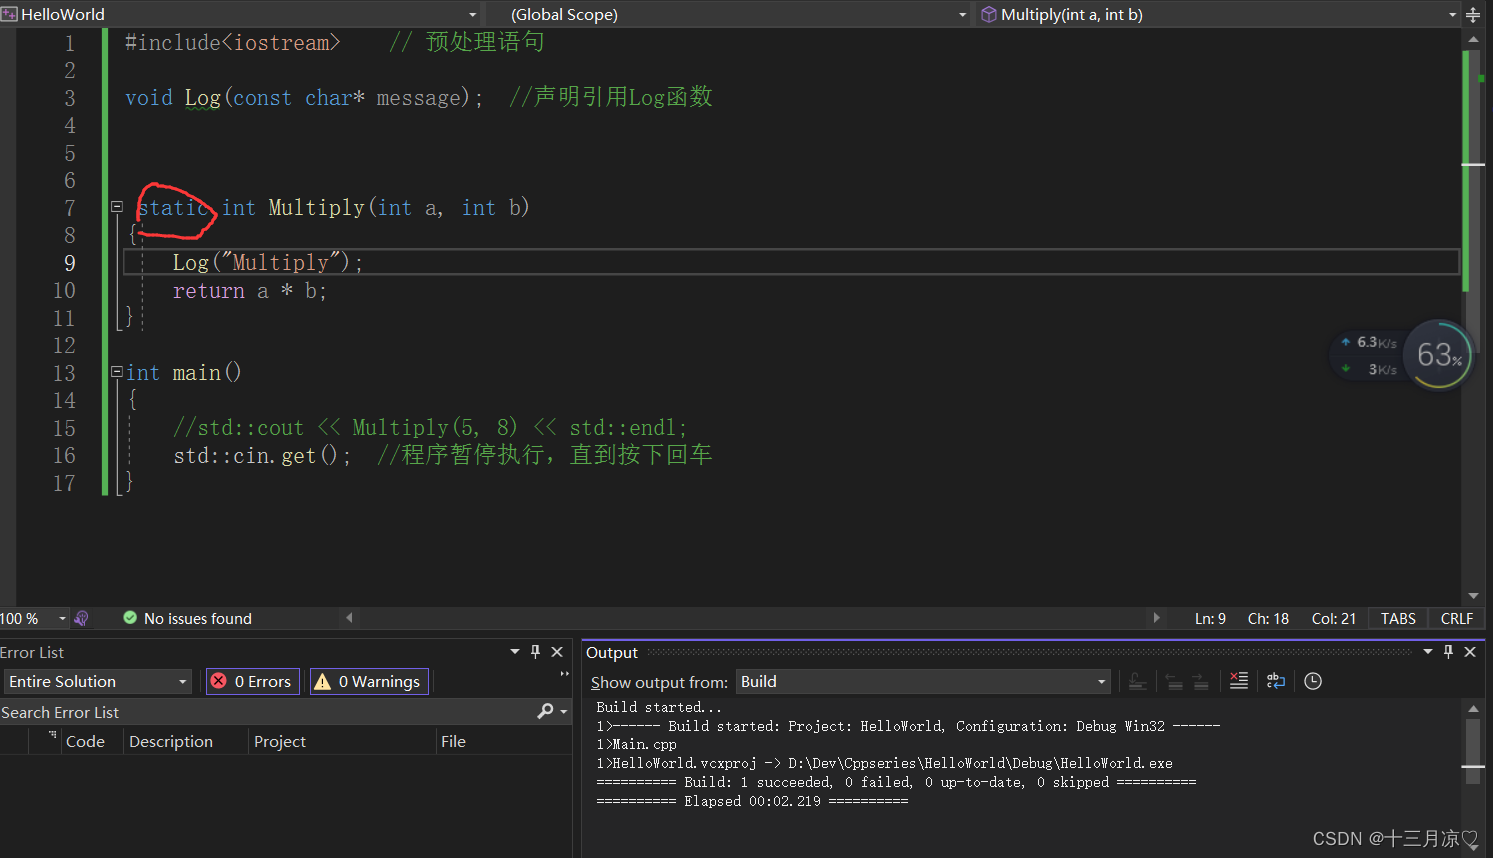The height and width of the screenshot is (858, 1493).
Task: Toggle the 0 Errors filter
Action: pos(251,681)
